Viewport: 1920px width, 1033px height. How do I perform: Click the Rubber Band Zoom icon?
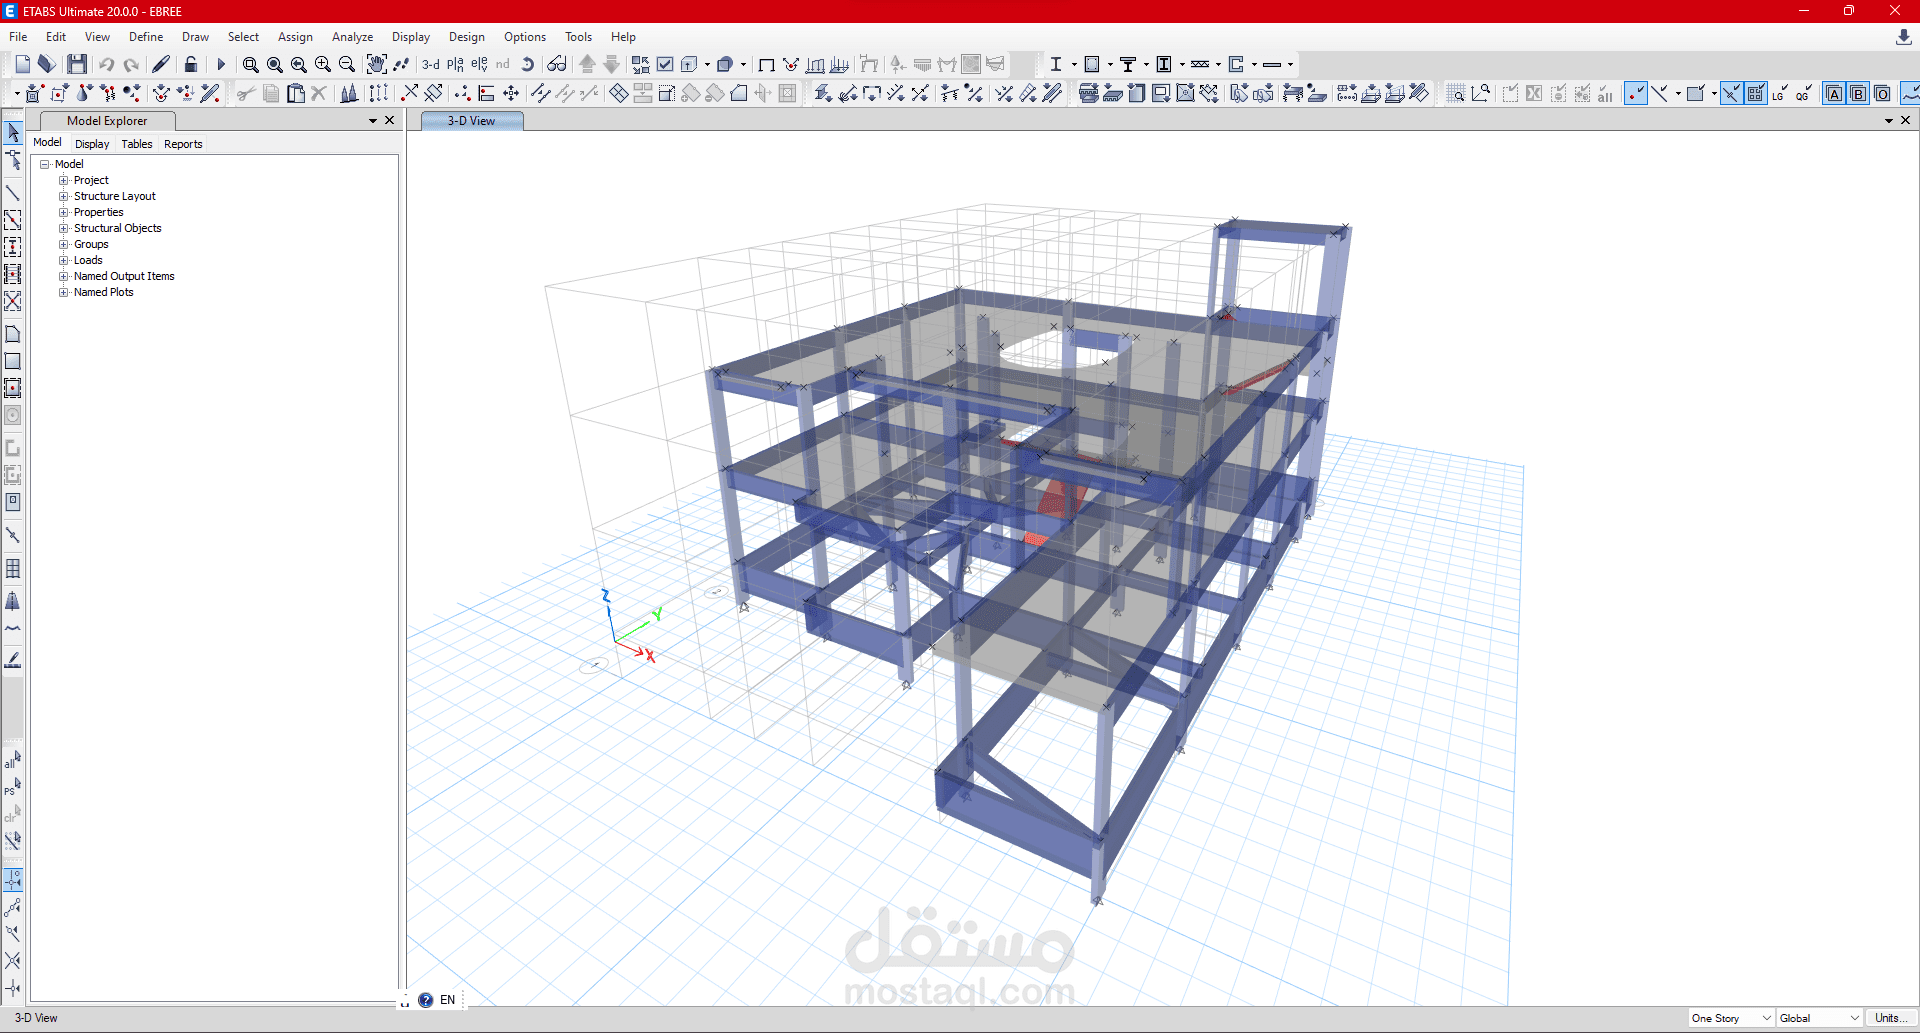click(x=251, y=64)
